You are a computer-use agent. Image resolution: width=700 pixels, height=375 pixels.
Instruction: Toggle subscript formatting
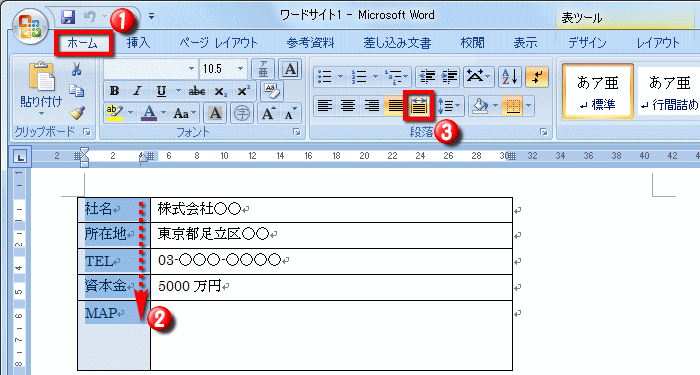pyautogui.click(x=220, y=91)
